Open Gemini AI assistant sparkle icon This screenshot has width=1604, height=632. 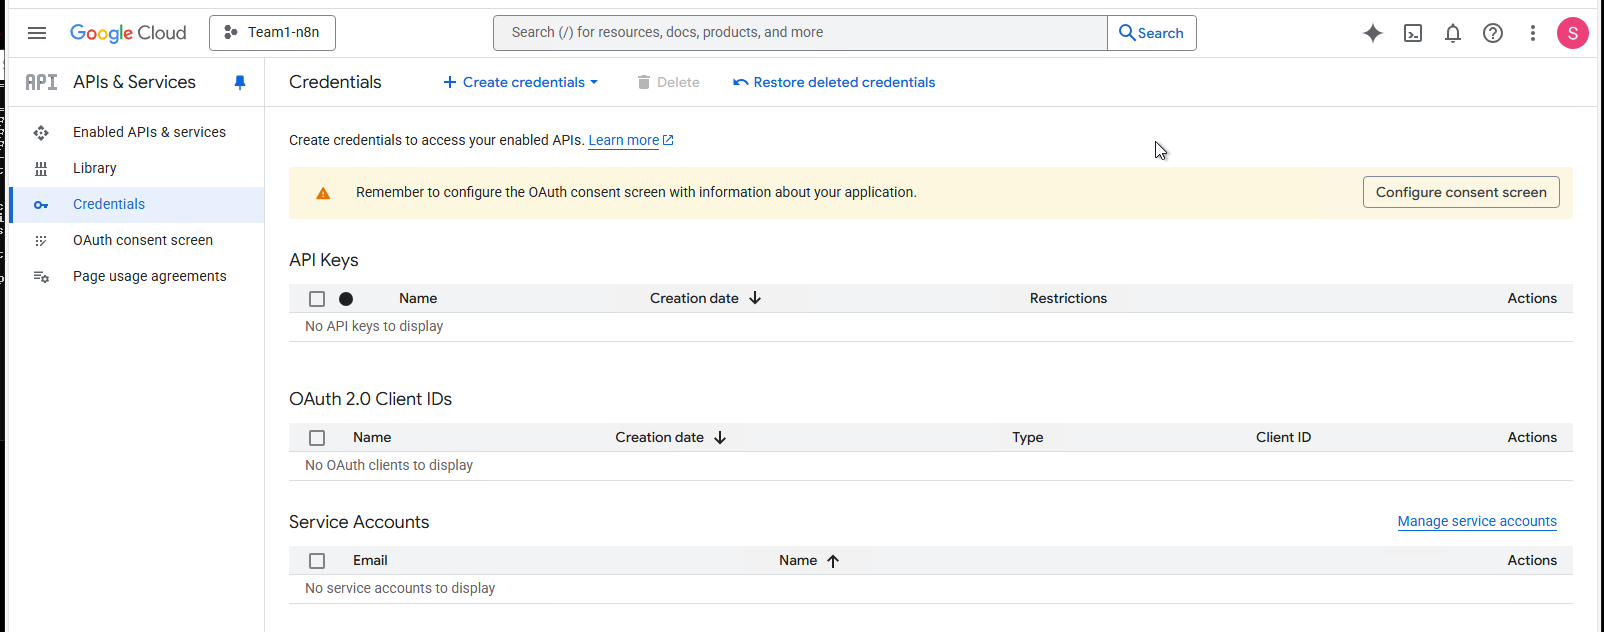(1373, 33)
